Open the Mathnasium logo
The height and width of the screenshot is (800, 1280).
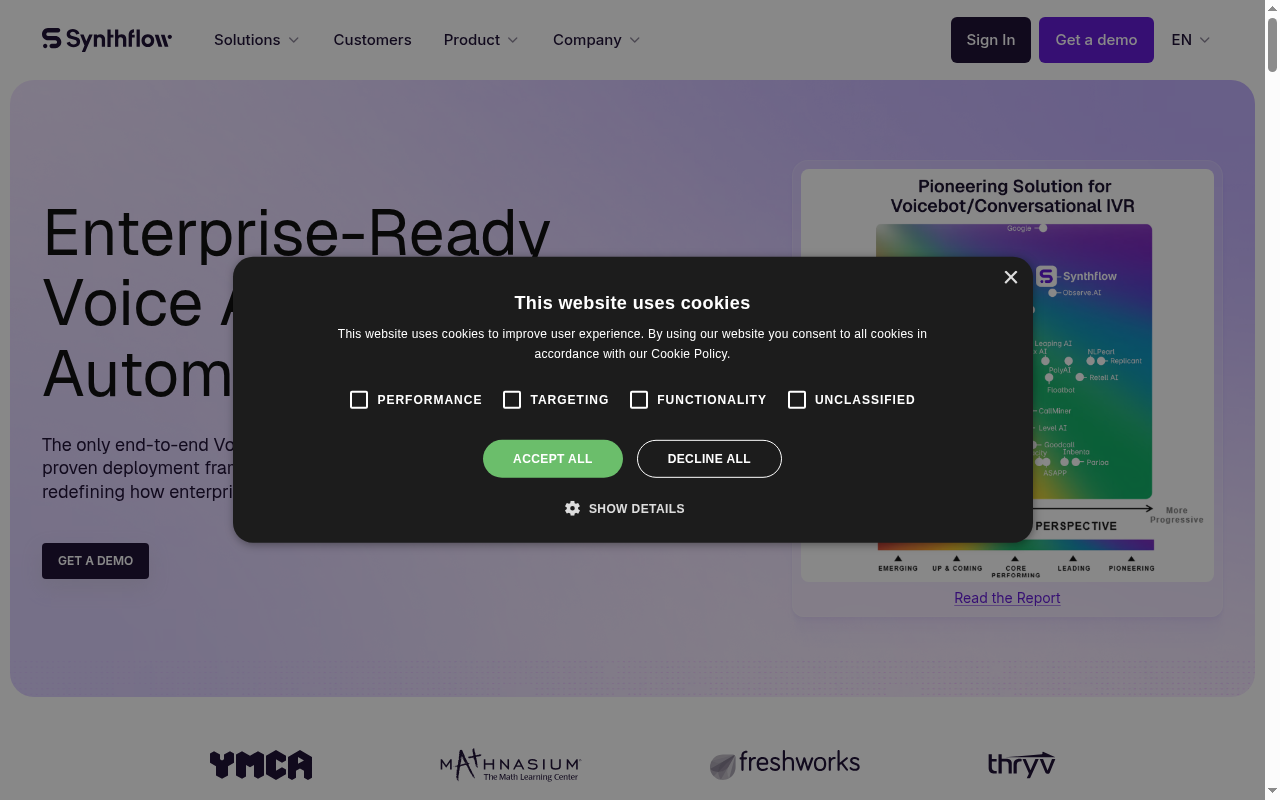point(510,765)
